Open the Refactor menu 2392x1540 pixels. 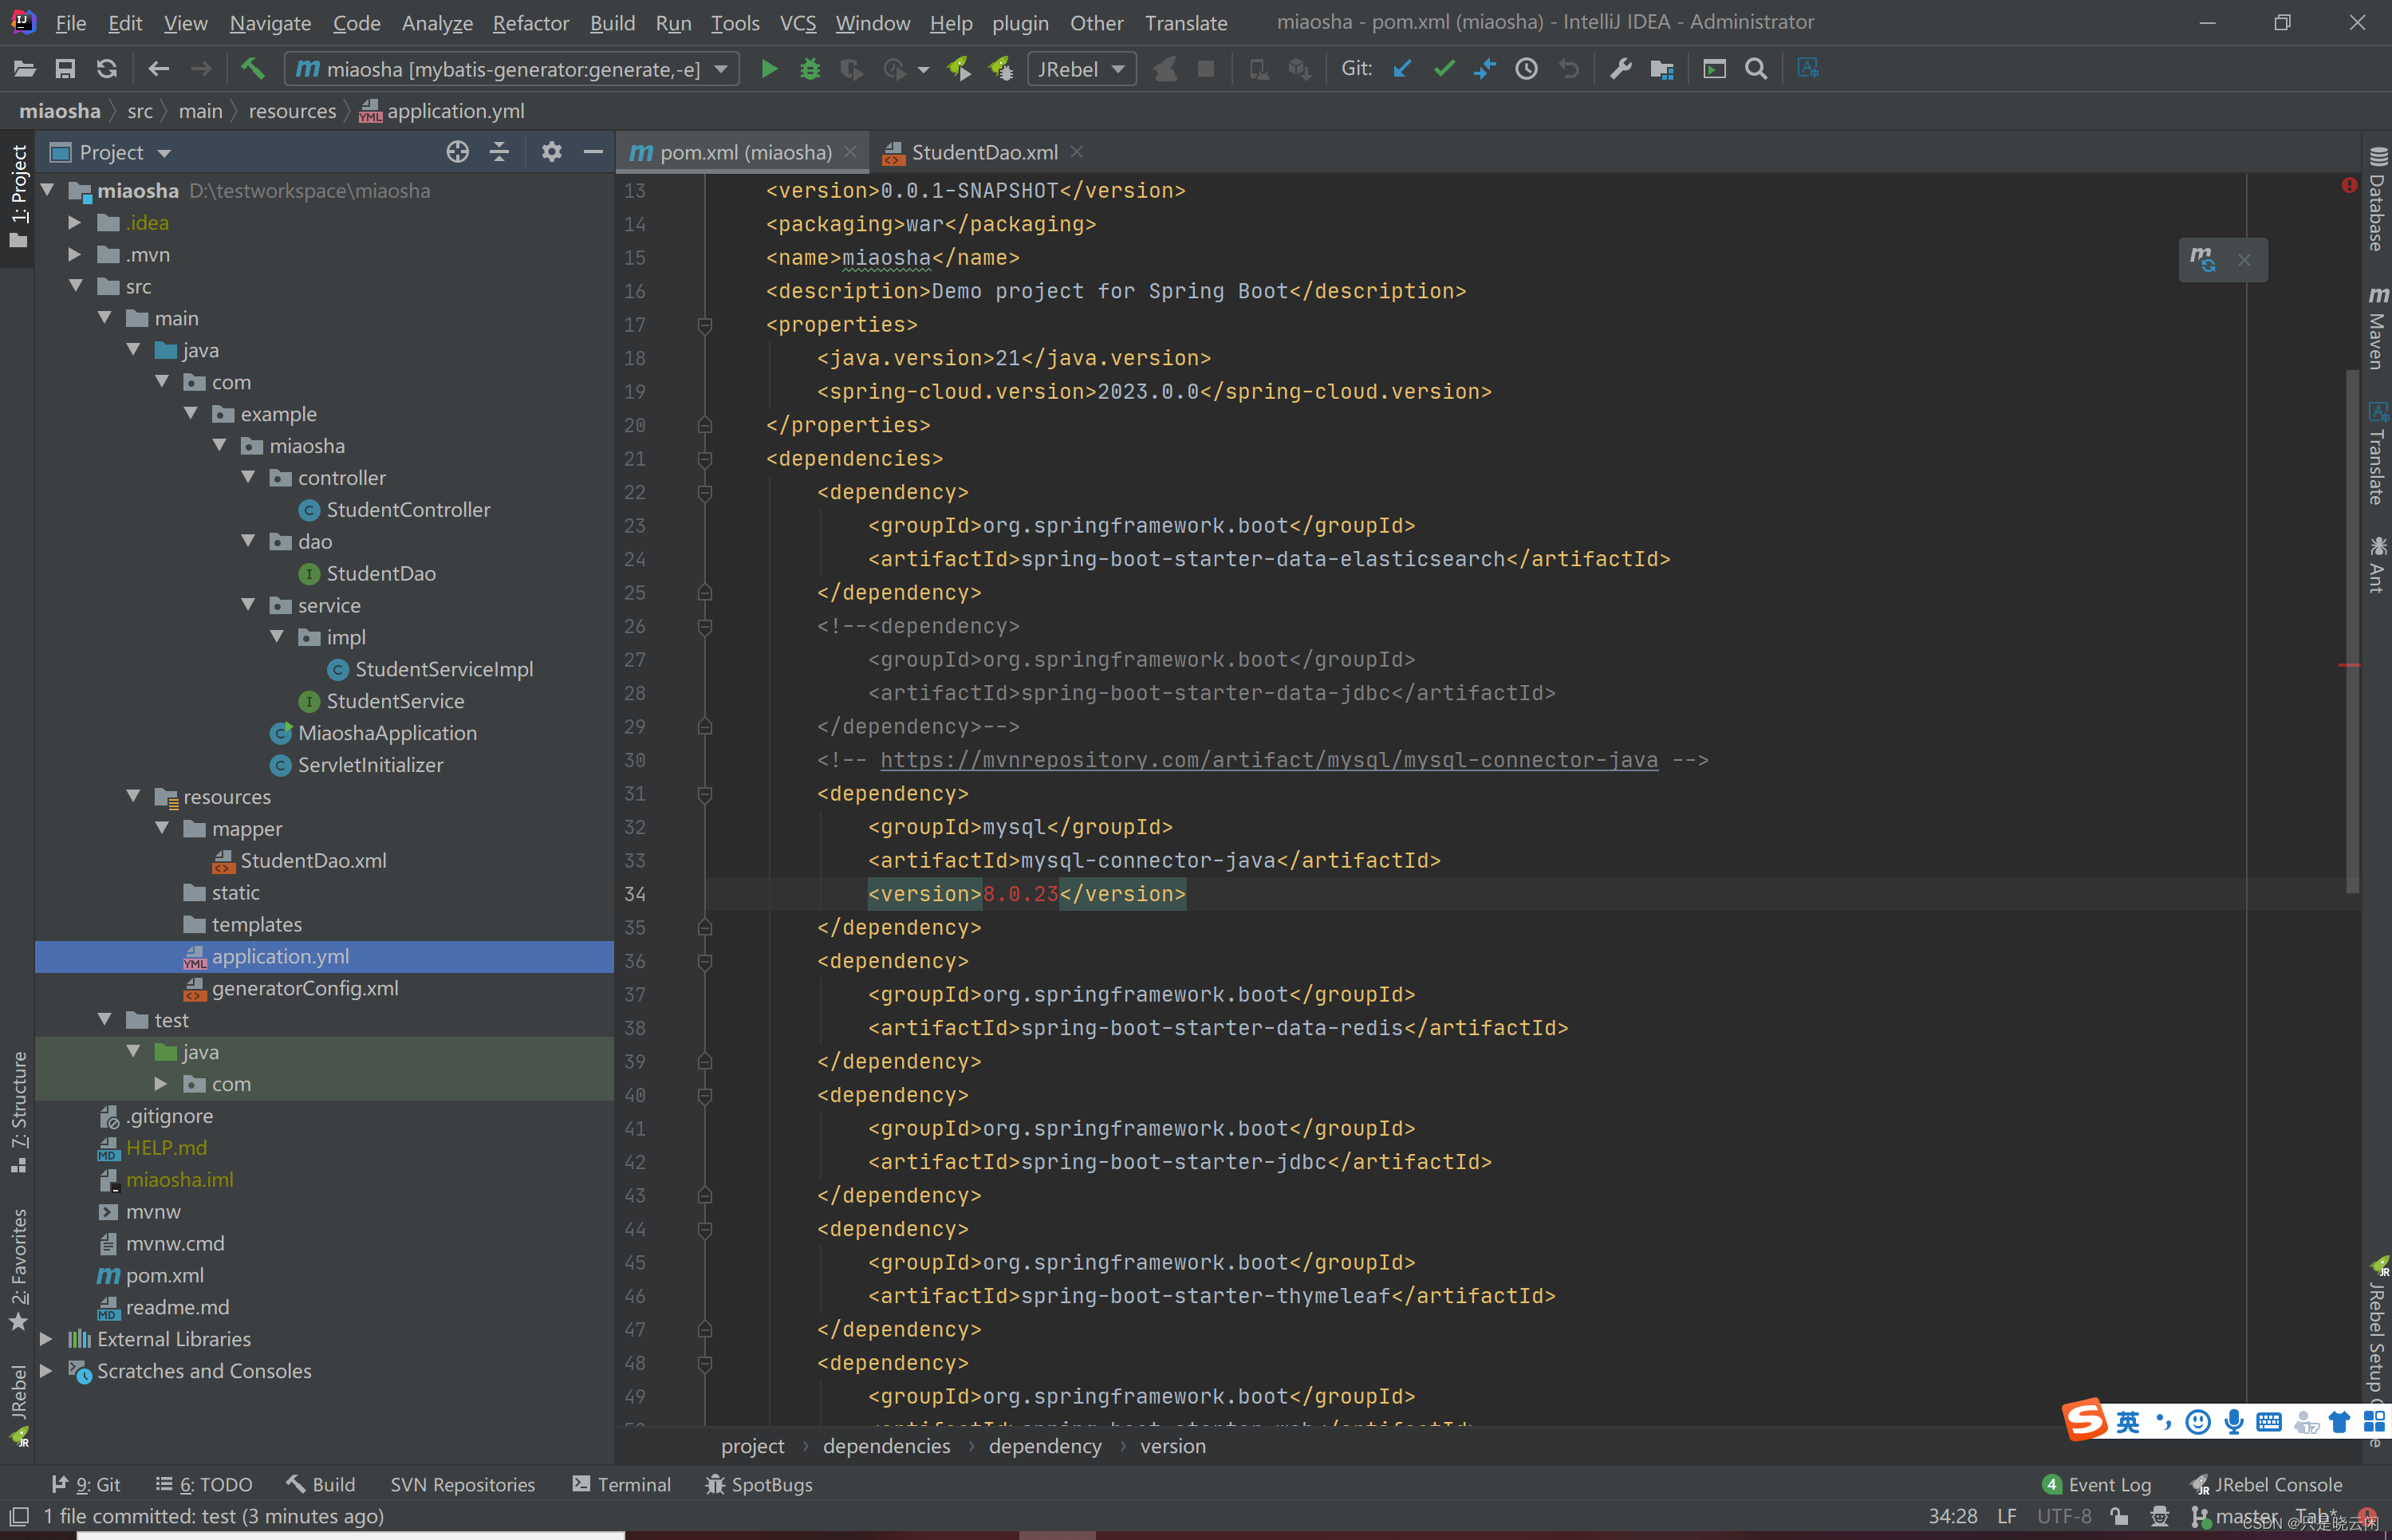tap(530, 22)
